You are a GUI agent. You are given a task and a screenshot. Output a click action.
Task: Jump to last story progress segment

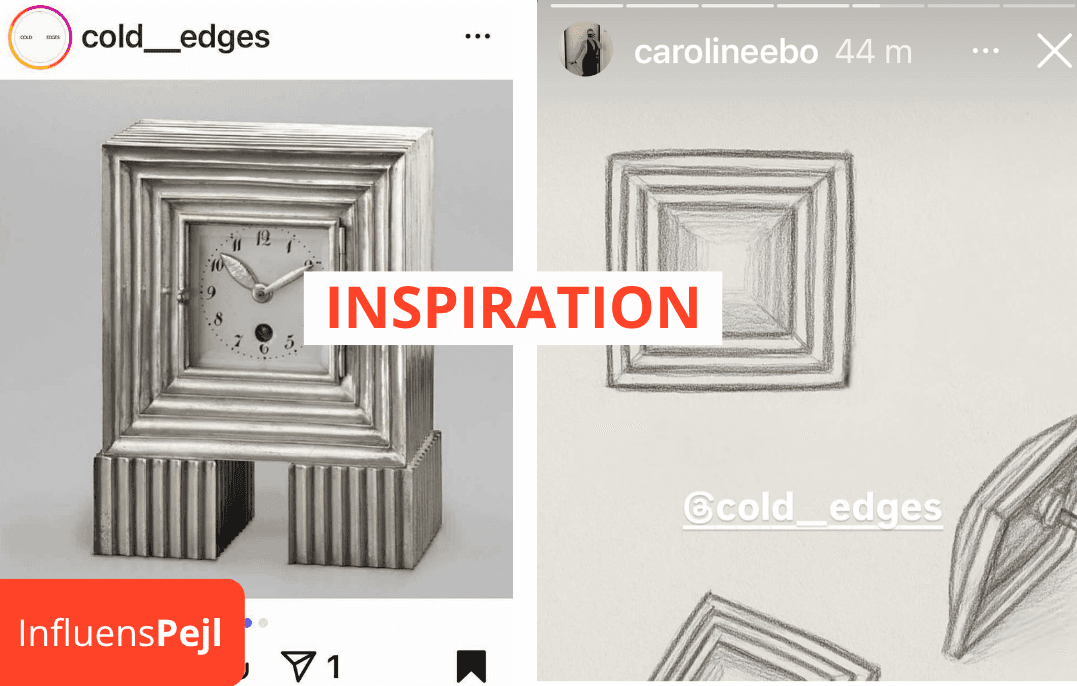[1040, 5]
